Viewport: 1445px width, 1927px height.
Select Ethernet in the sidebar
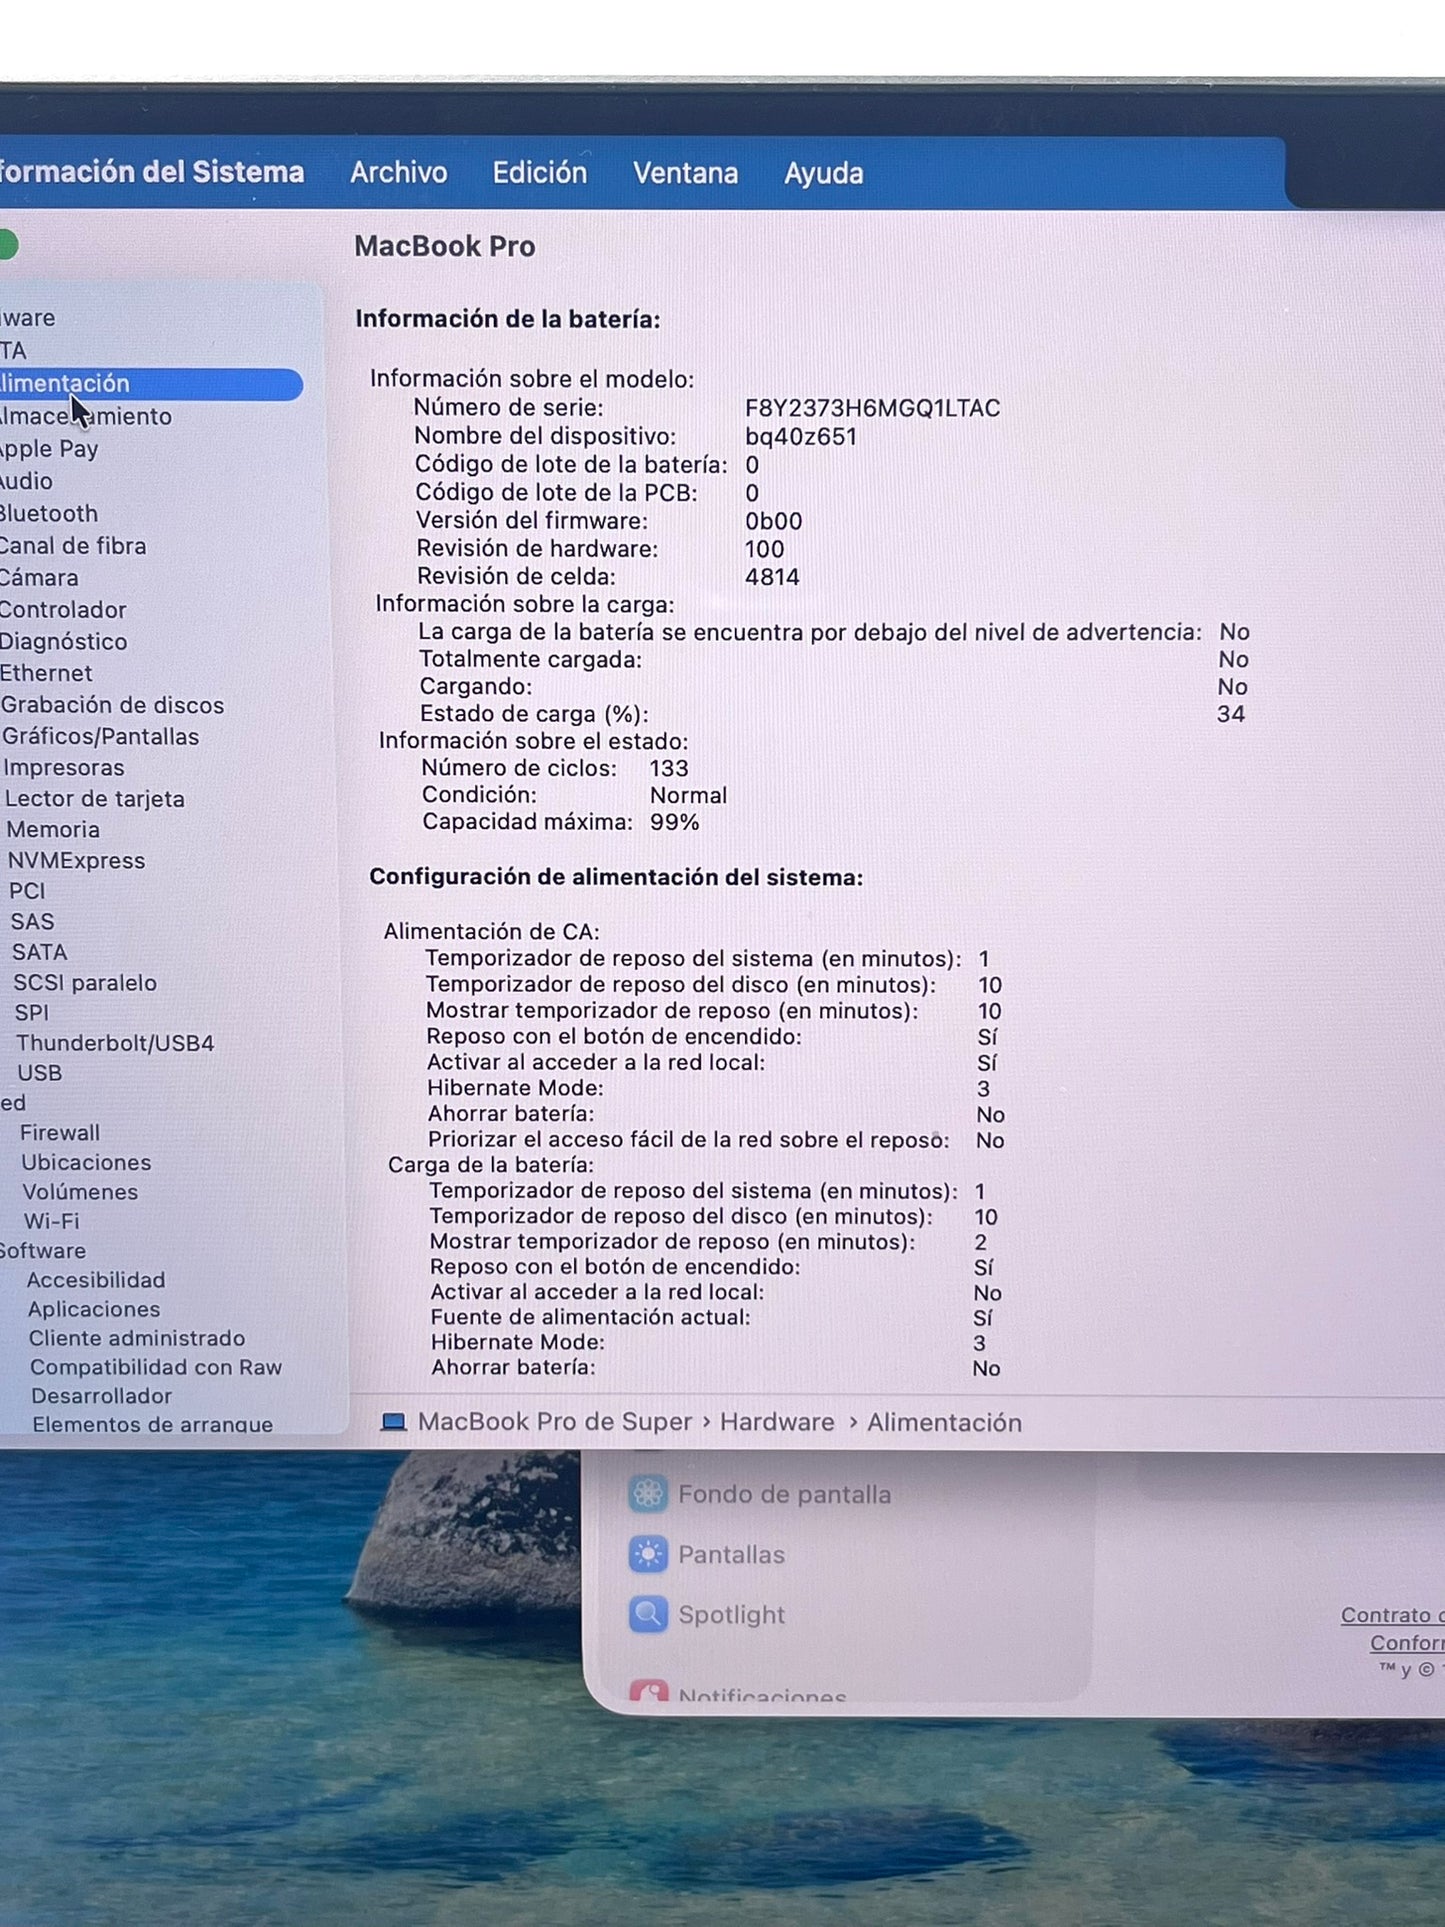click(x=46, y=673)
